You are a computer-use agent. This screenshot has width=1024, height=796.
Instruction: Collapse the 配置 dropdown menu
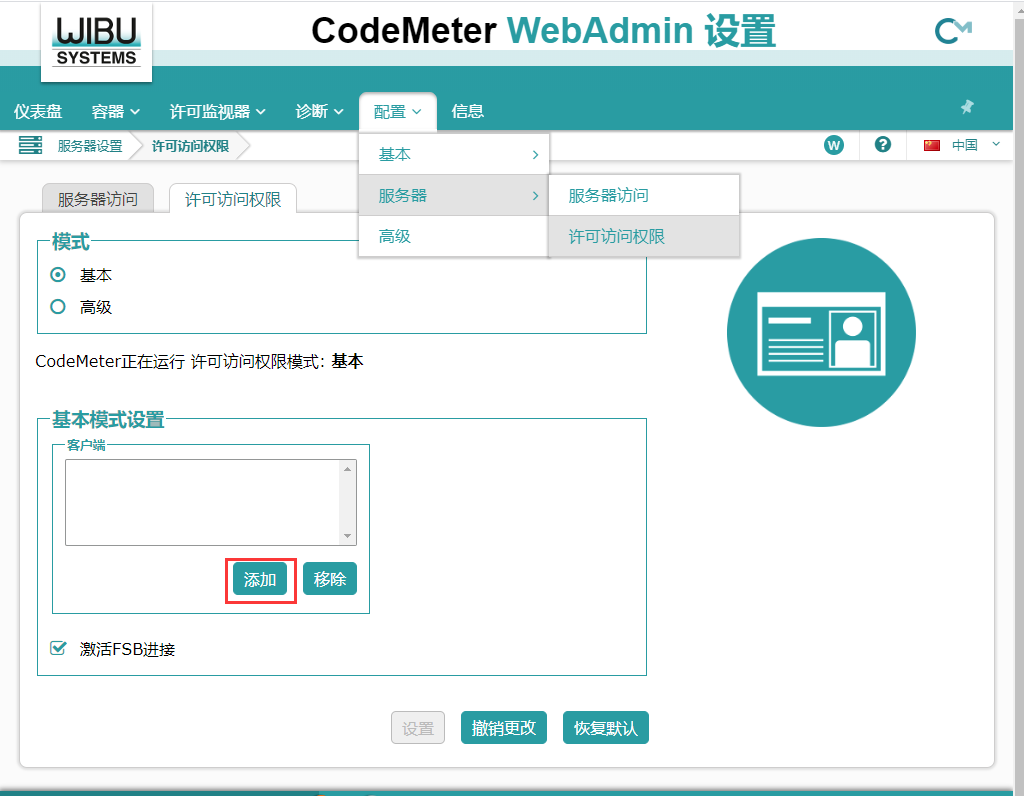pyautogui.click(x=398, y=112)
